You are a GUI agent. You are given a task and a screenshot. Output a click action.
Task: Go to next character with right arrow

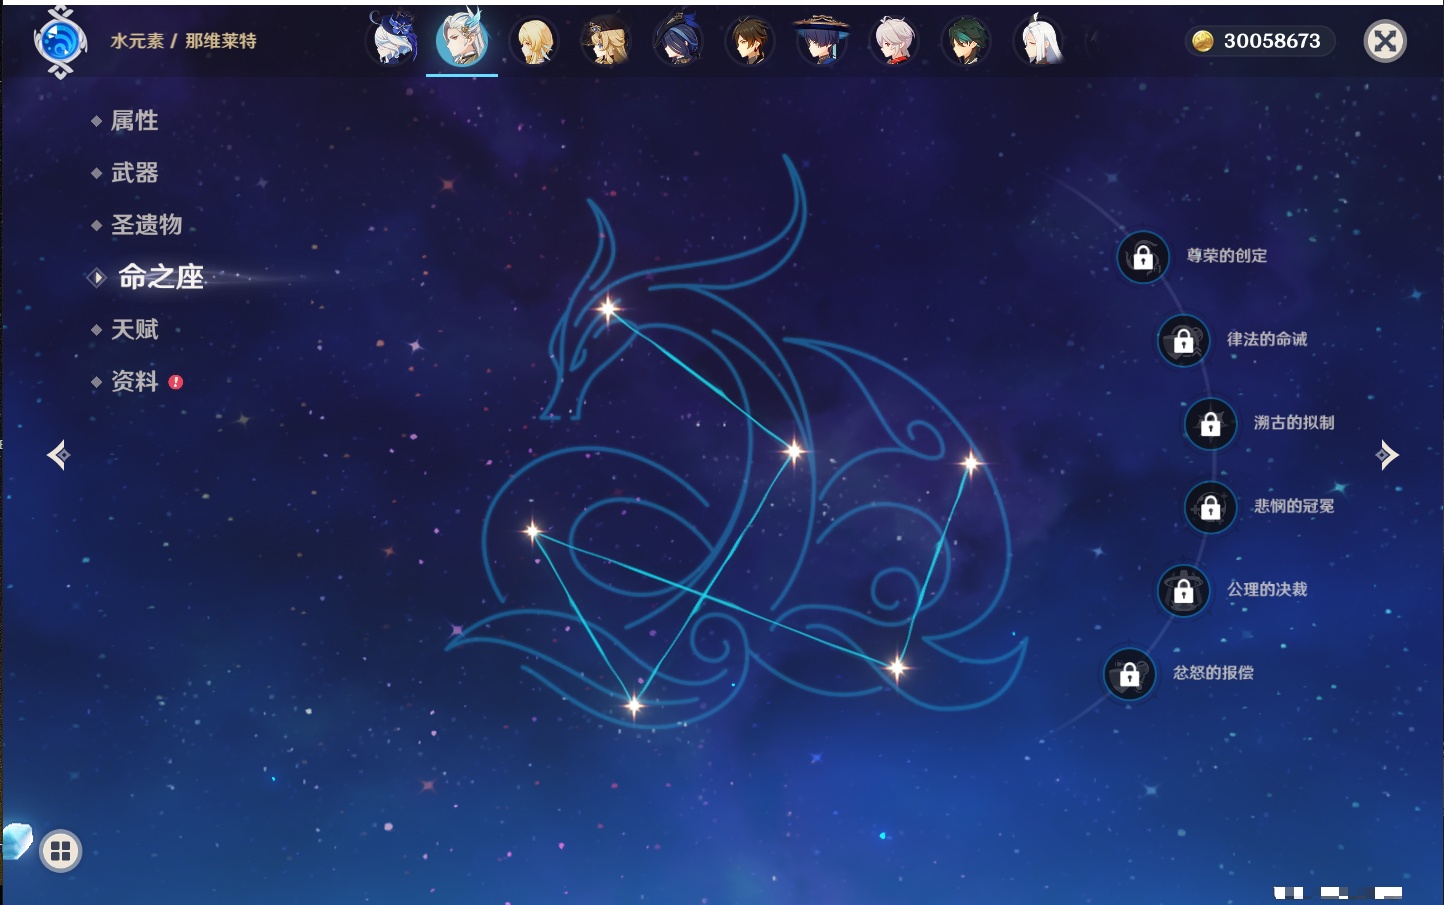click(1387, 455)
